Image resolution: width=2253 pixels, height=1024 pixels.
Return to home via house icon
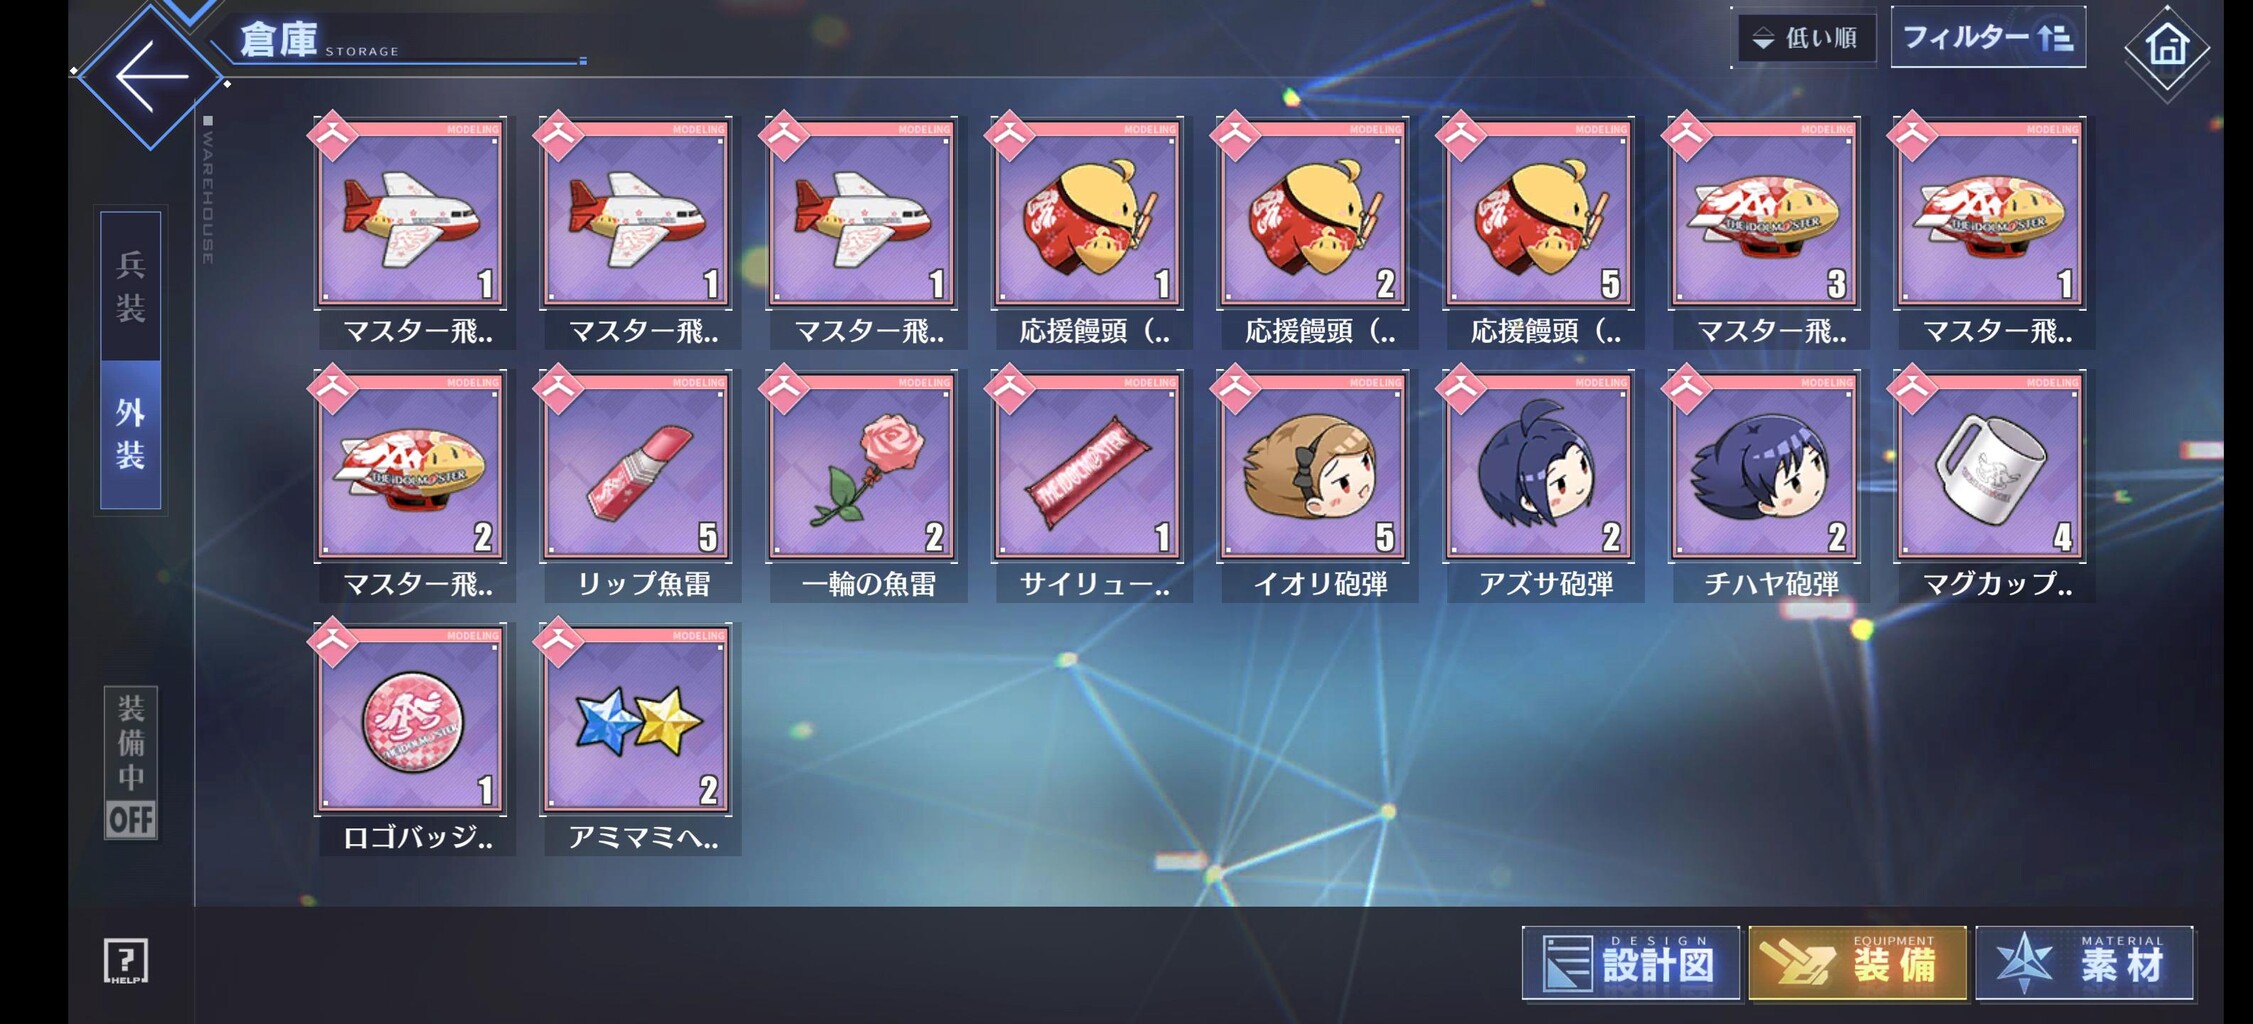coord(2166,47)
